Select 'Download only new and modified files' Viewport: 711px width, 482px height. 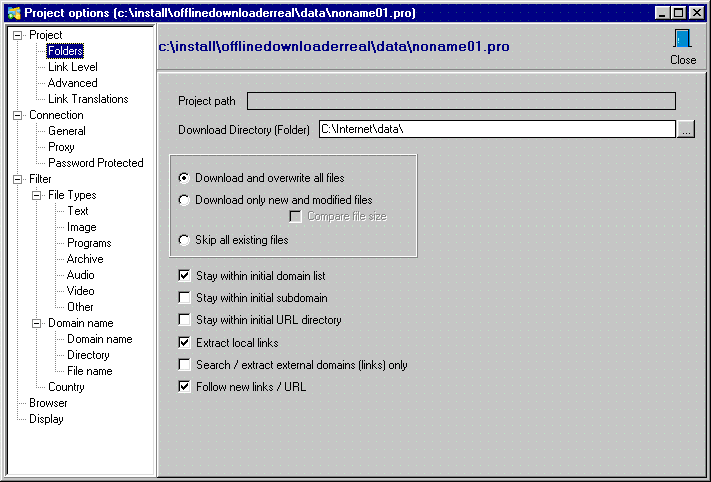[184, 200]
